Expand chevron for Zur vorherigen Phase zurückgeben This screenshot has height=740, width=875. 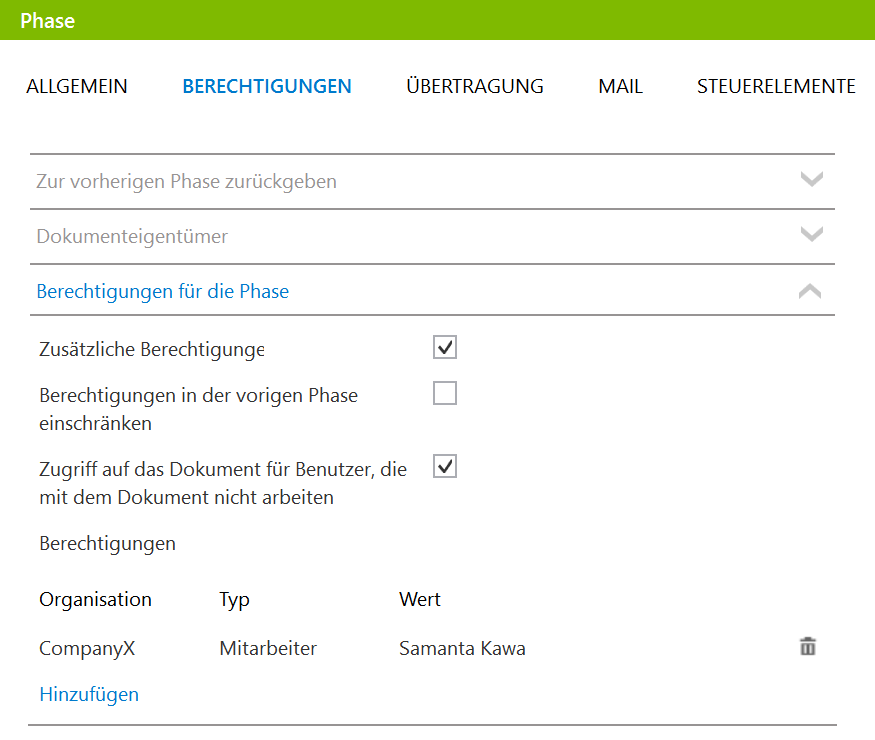click(811, 179)
